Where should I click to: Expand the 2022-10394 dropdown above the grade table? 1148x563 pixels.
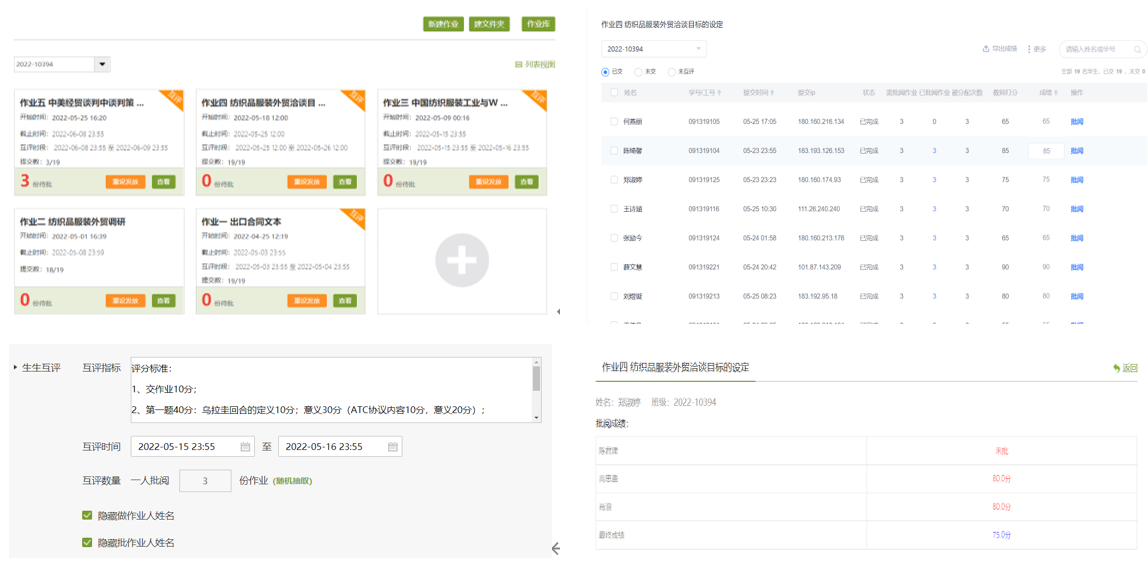point(697,49)
